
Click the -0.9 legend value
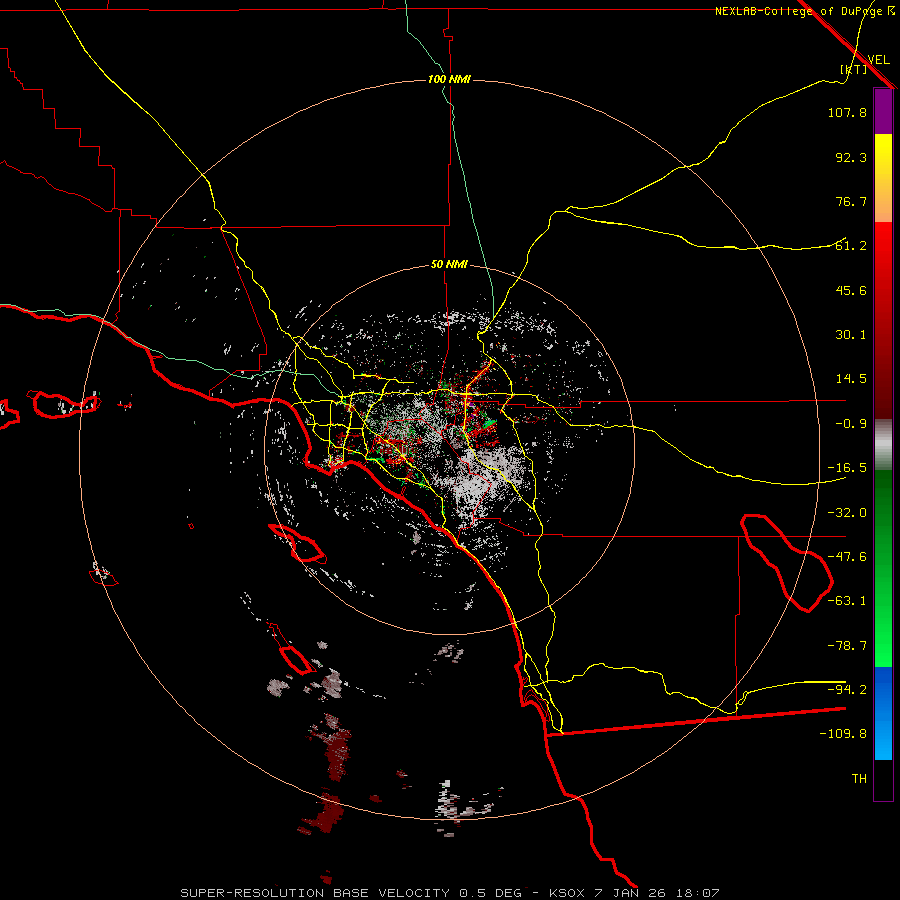click(x=851, y=424)
